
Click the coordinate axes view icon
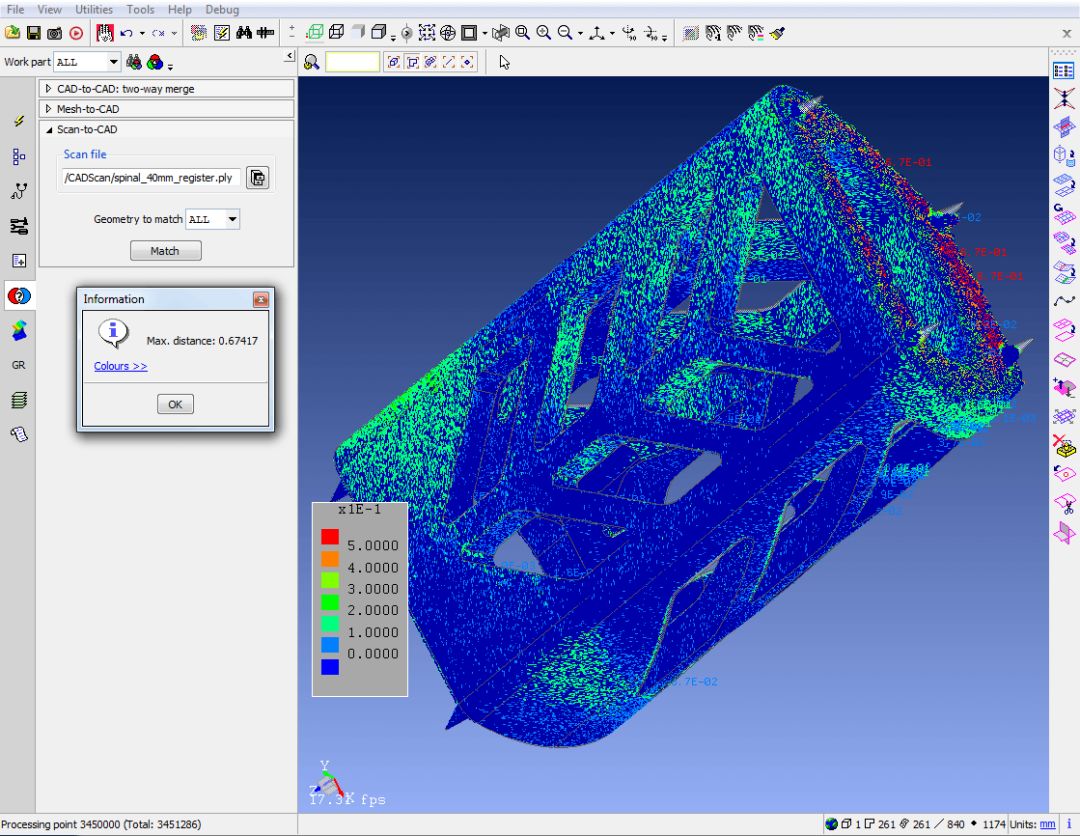click(x=596, y=33)
